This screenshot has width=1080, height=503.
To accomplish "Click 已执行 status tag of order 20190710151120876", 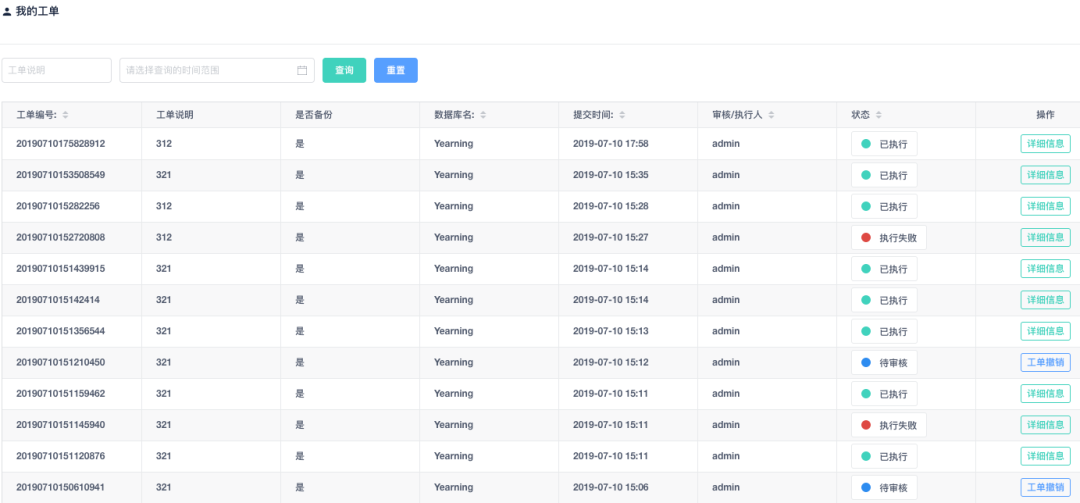I will click(x=884, y=456).
